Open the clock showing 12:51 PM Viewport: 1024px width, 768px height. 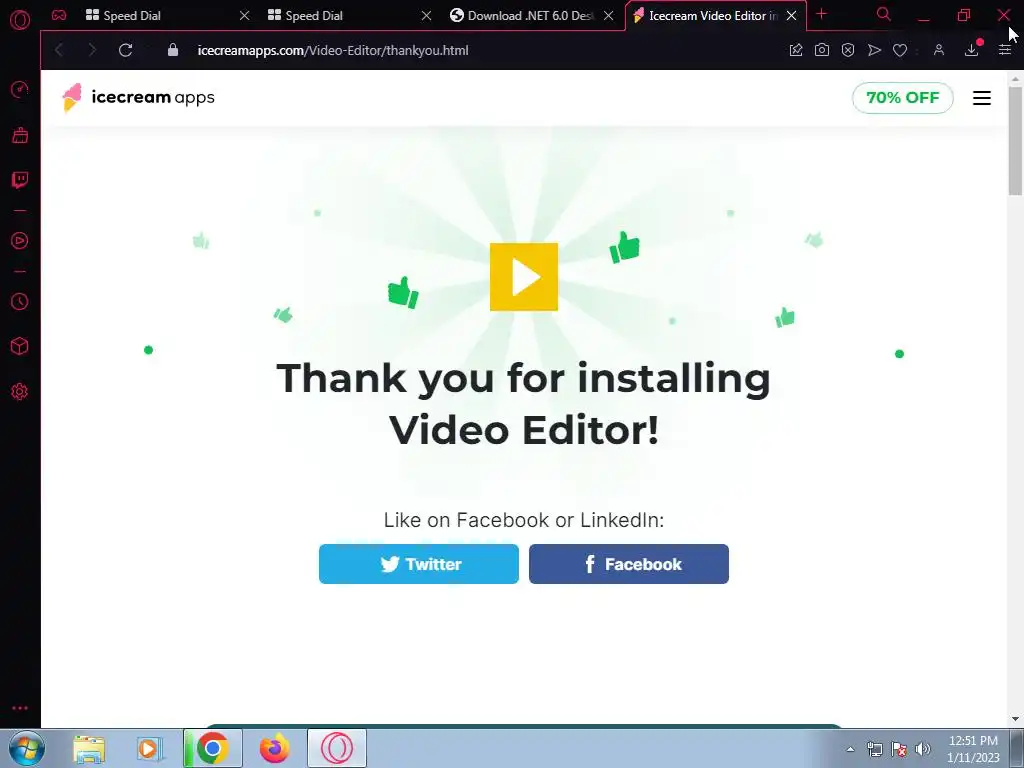tap(973, 749)
